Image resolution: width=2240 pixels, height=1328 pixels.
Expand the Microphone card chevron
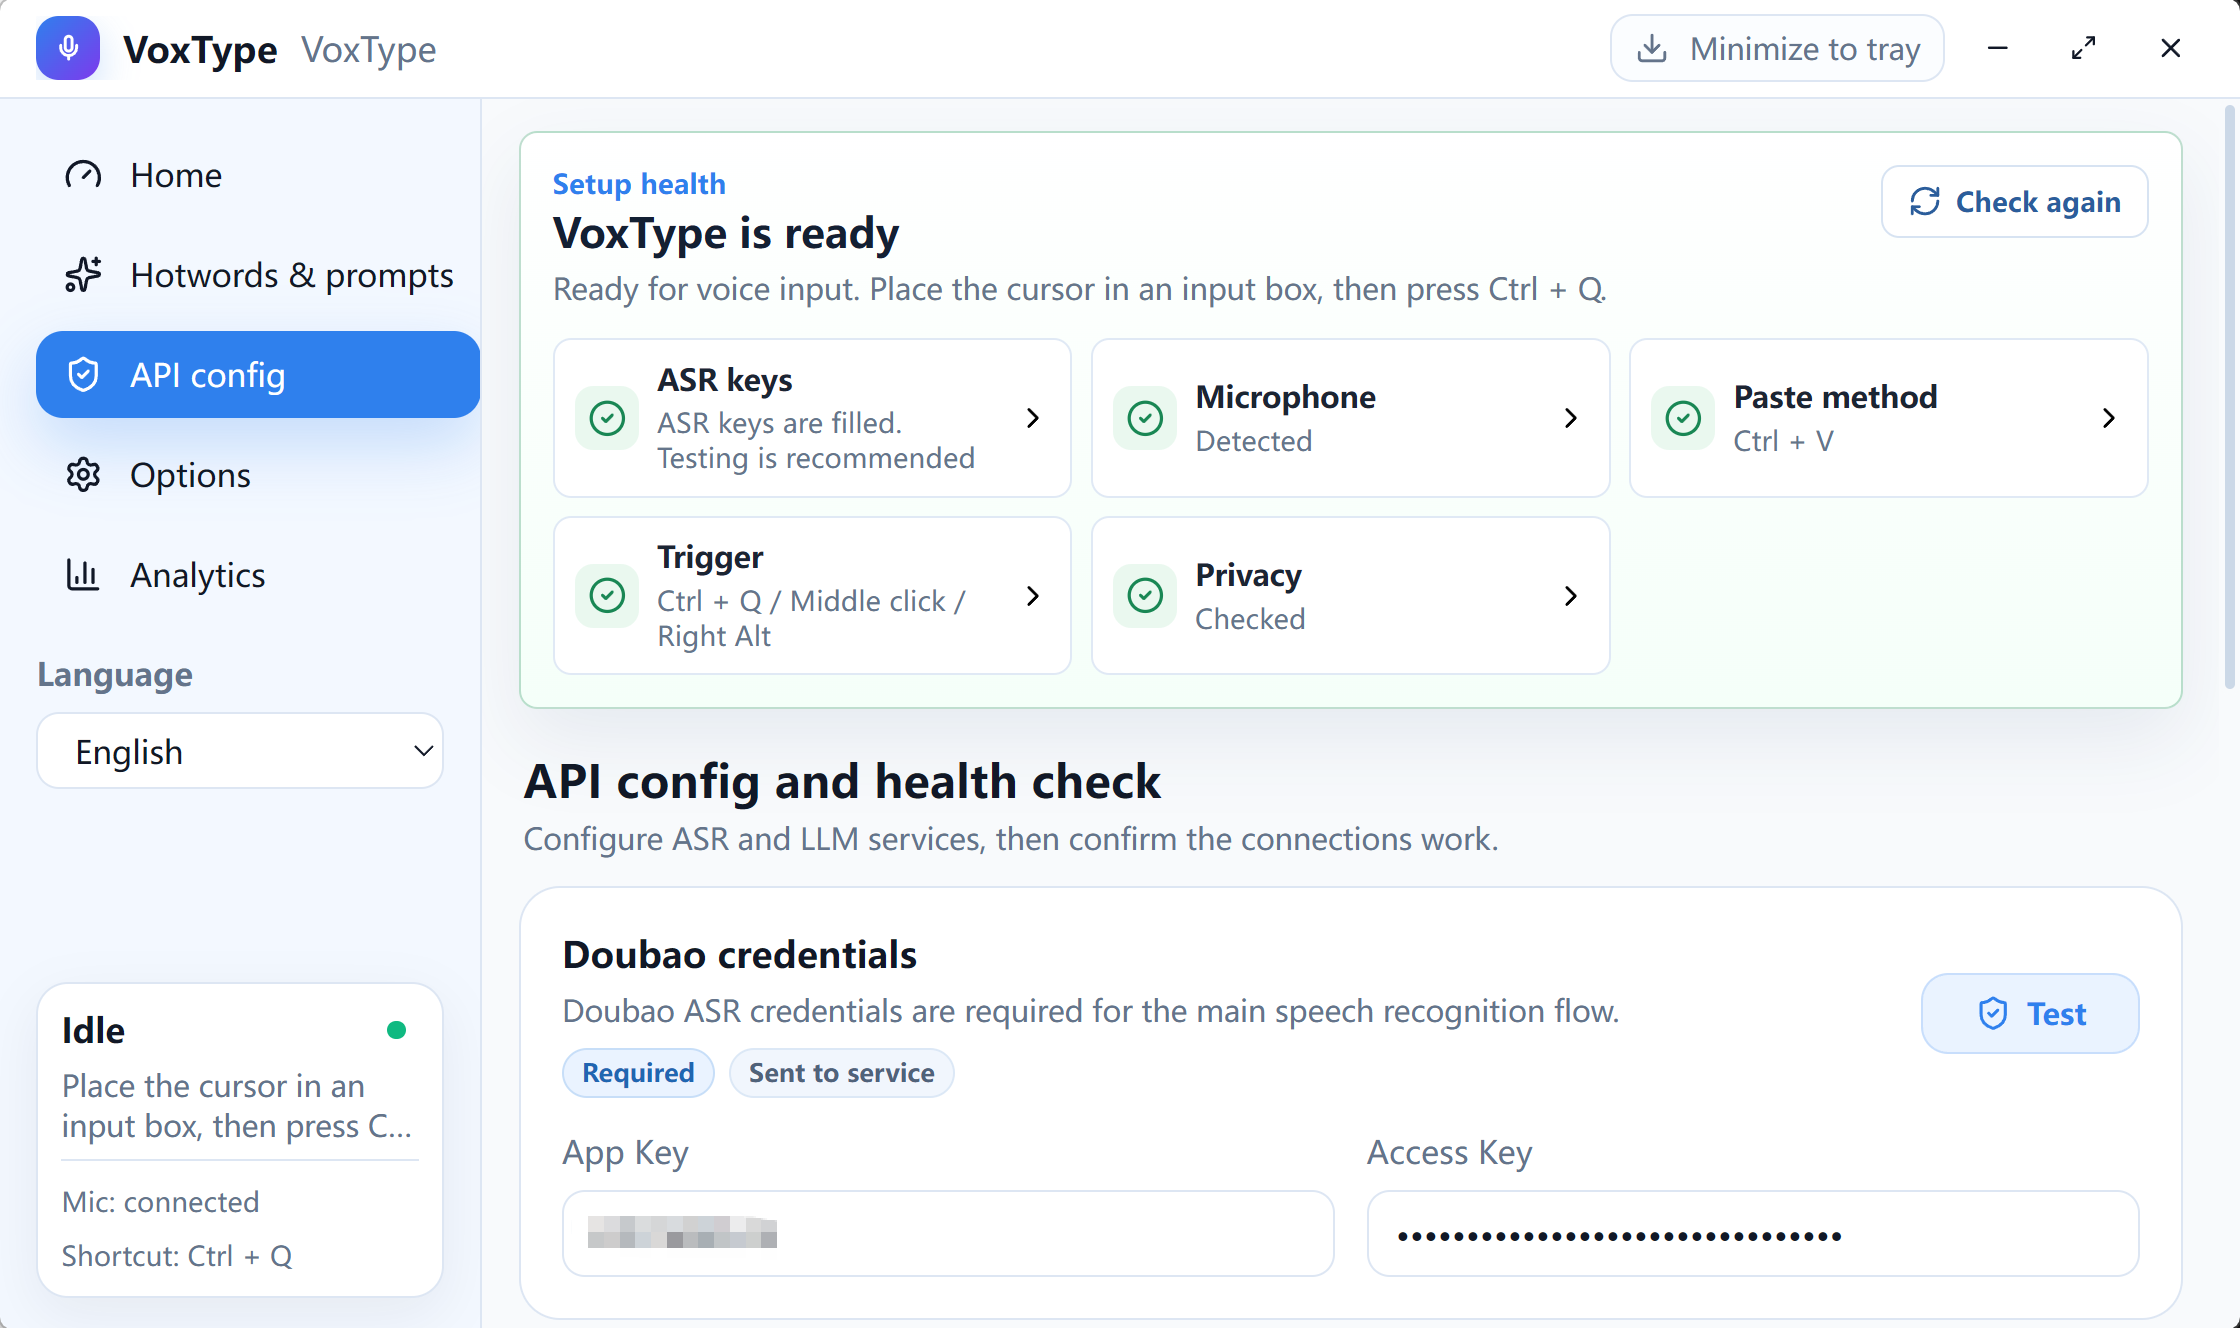point(1571,418)
